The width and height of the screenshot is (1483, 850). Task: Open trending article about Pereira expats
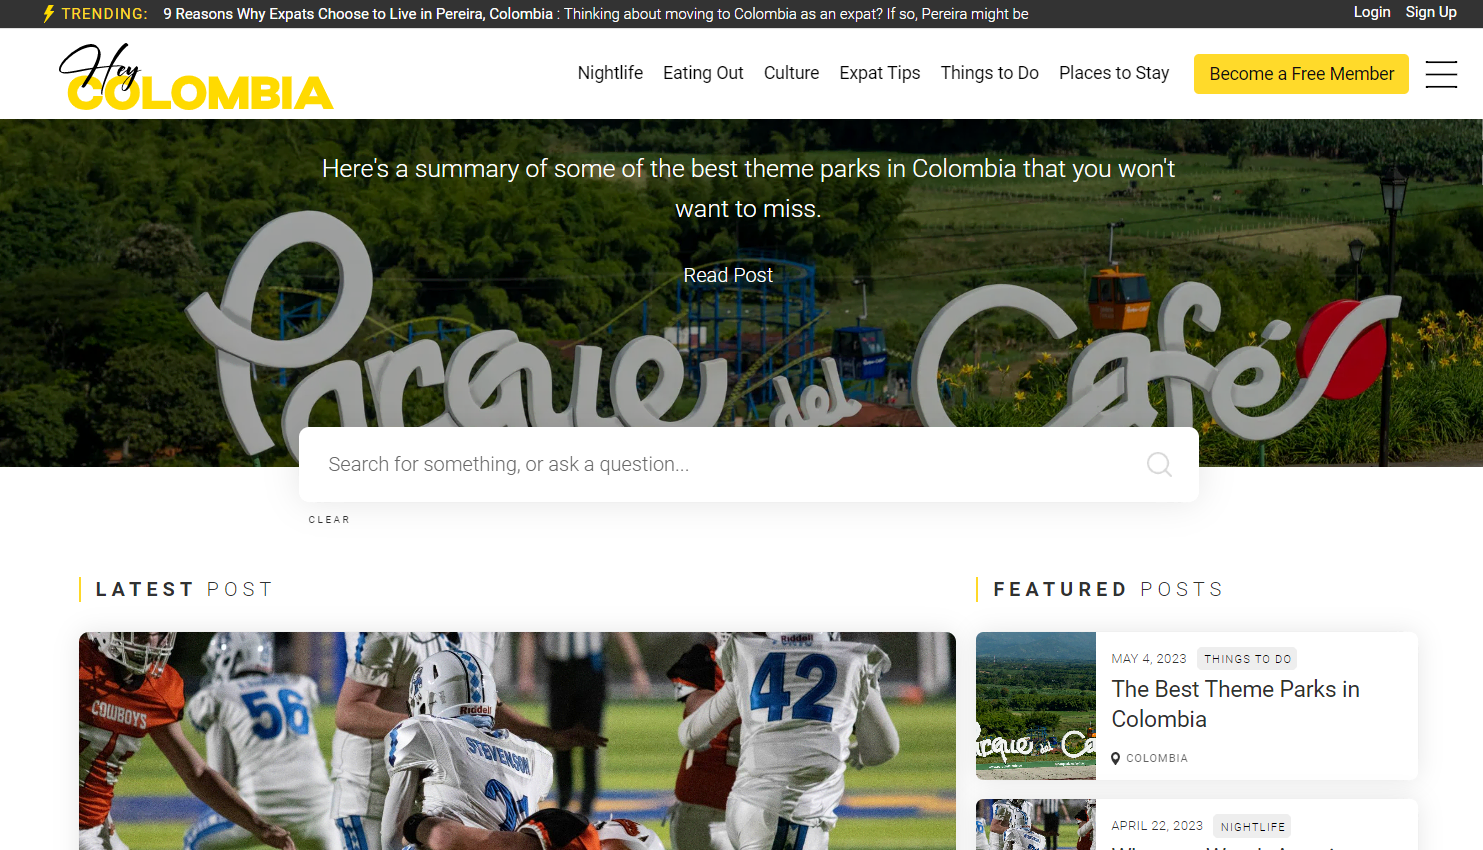pyautogui.click(x=358, y=14)
